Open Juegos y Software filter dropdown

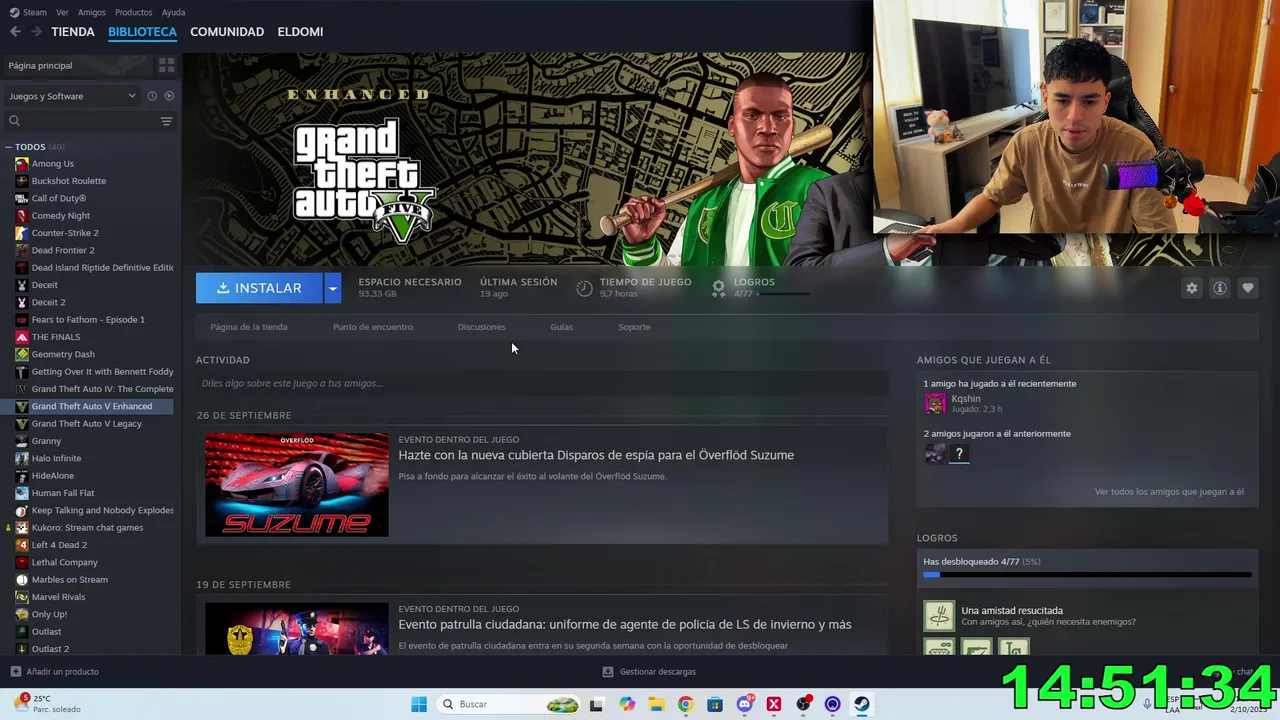(x=72, y=96)
